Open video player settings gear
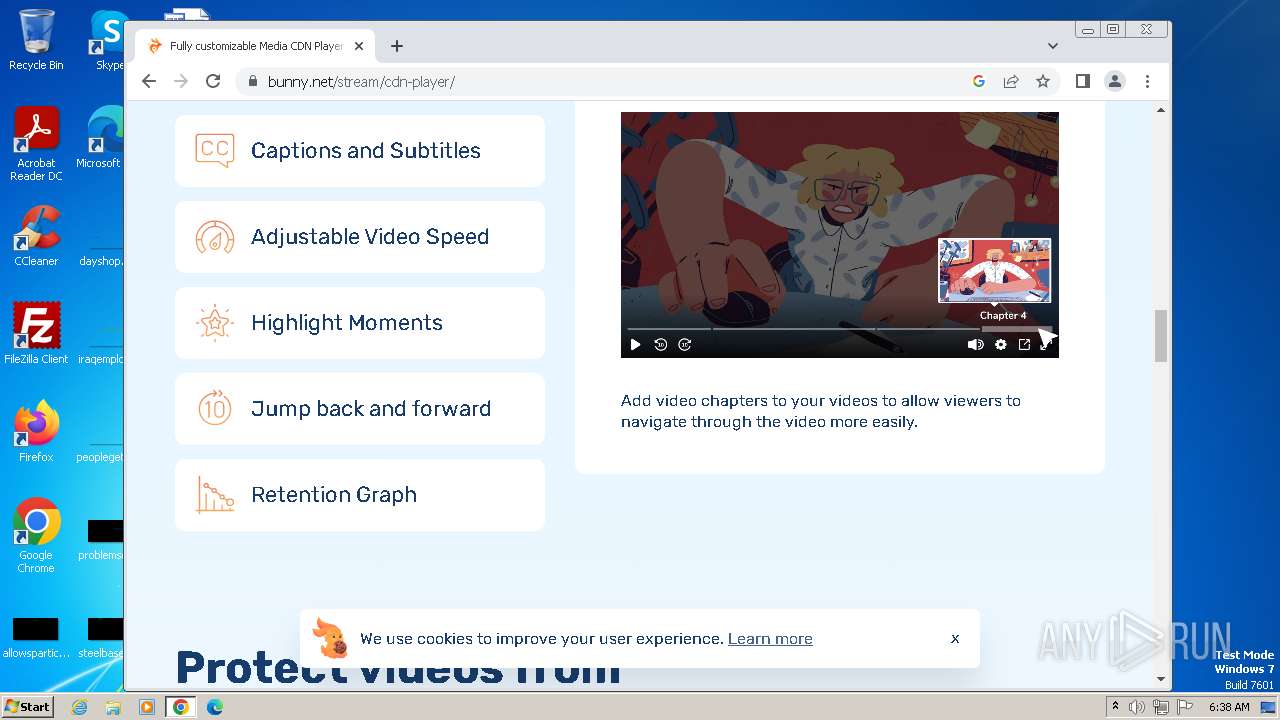This screenshot has height=720, width=1280. [1001, 344]
